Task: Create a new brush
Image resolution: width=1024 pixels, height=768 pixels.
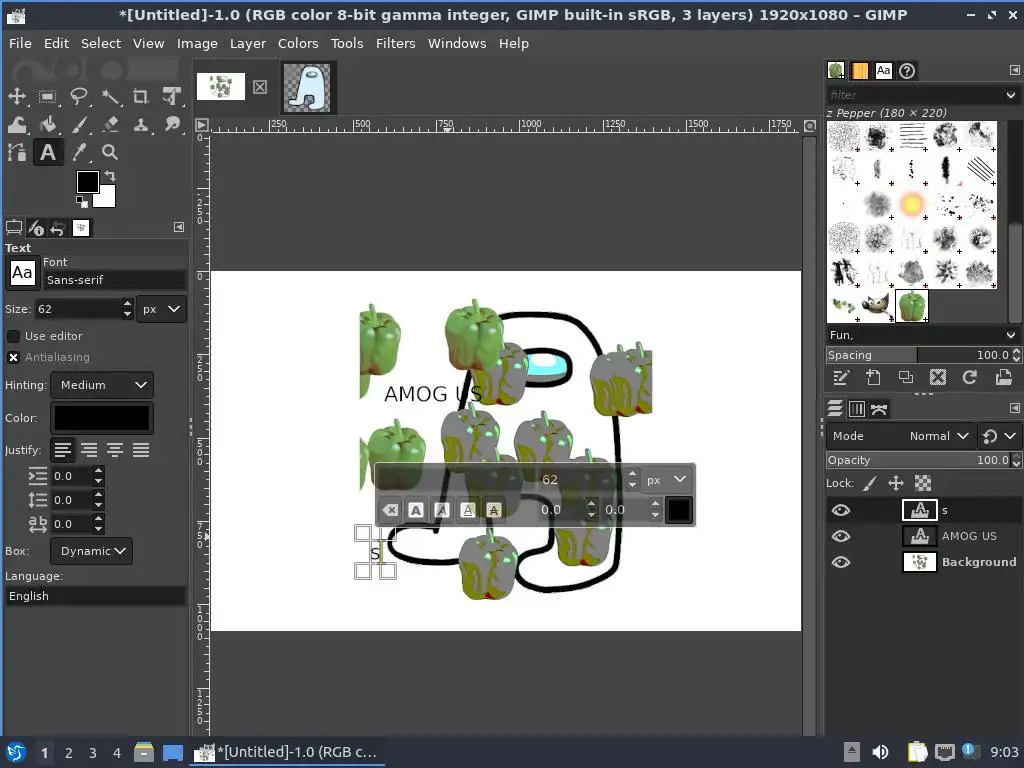Action: (x=873, y=377)
